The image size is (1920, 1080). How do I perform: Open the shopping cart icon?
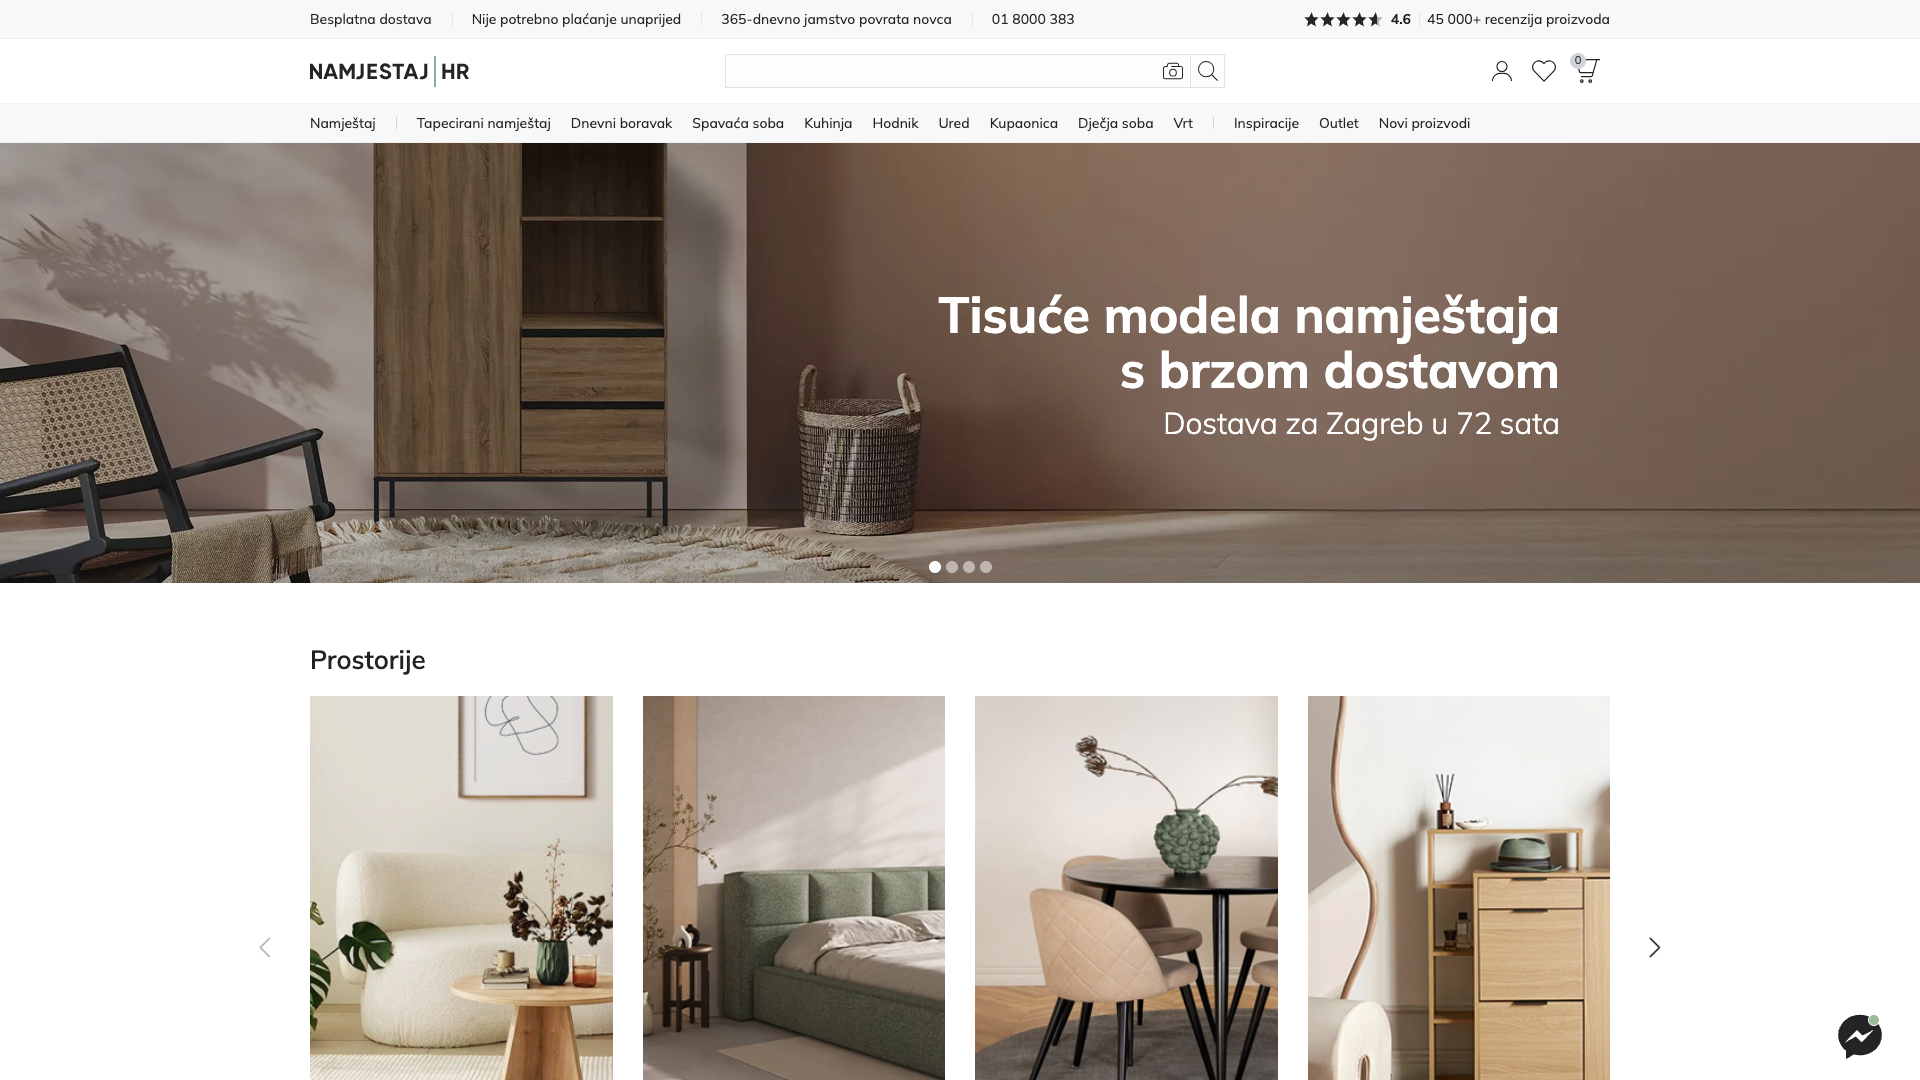[1587, 70]
